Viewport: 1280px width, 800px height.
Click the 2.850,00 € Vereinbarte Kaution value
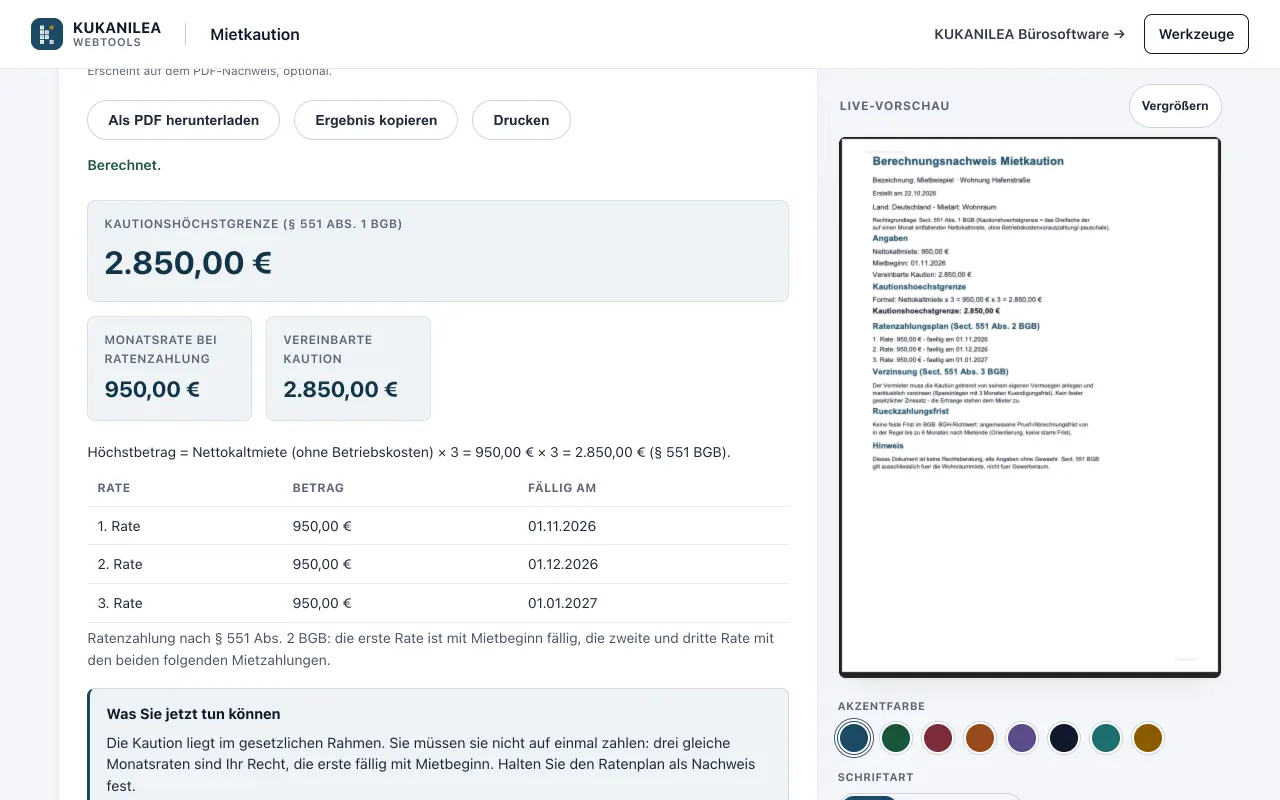[x=341, y=390]
